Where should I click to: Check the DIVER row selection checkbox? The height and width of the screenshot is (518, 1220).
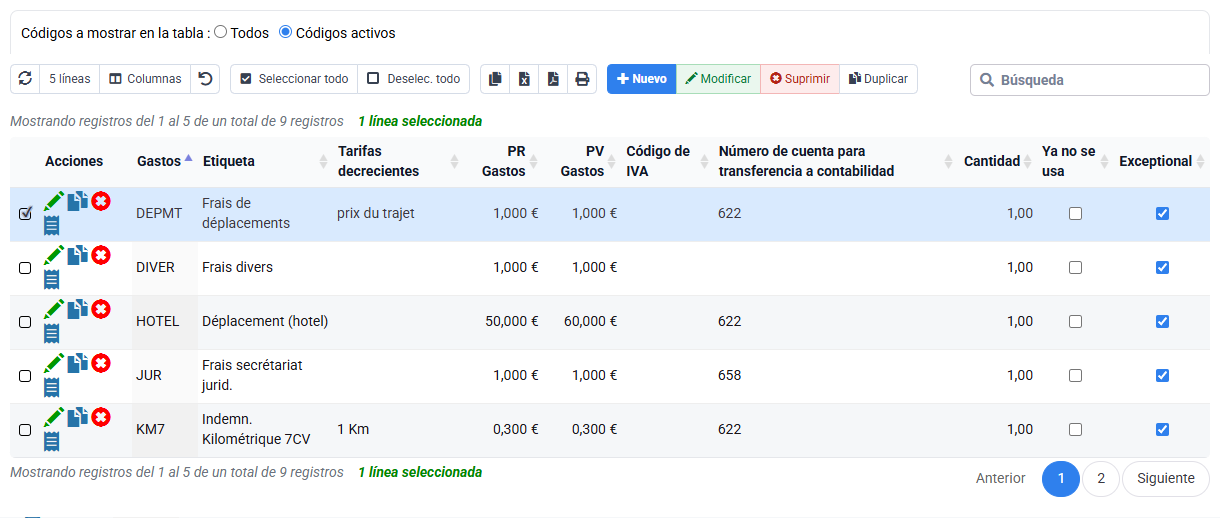click(x=26, y=268)
